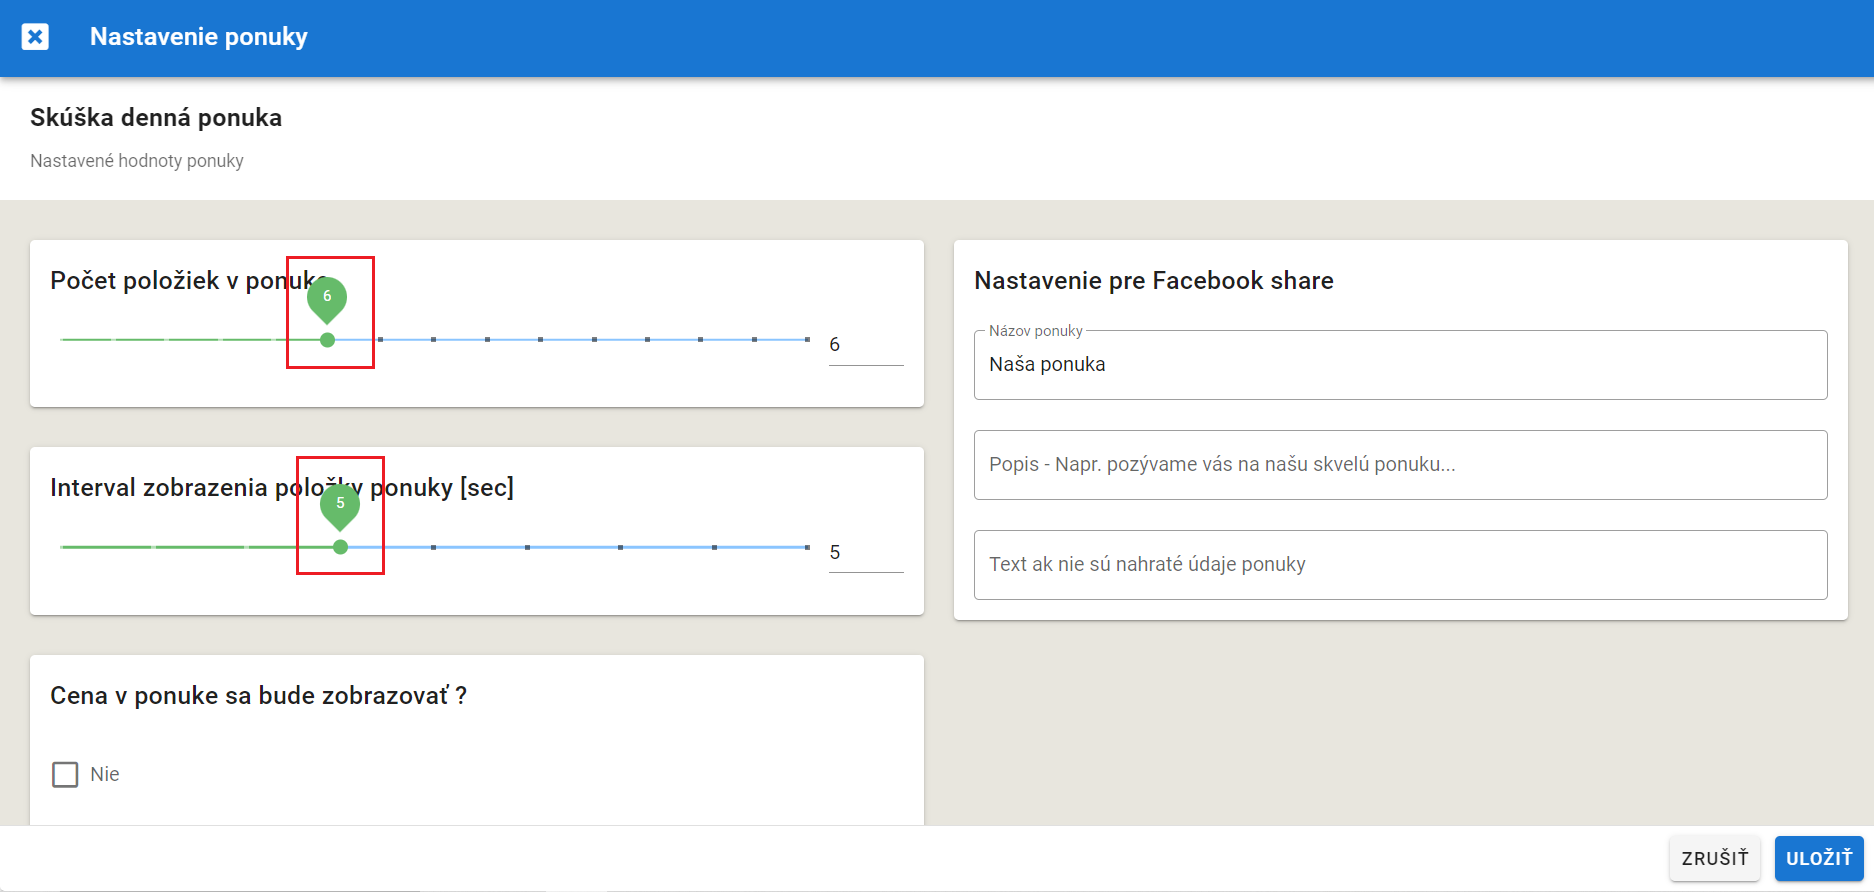Click the left start of item count slider
This screenshot has width=1874, height=892.
62,340
